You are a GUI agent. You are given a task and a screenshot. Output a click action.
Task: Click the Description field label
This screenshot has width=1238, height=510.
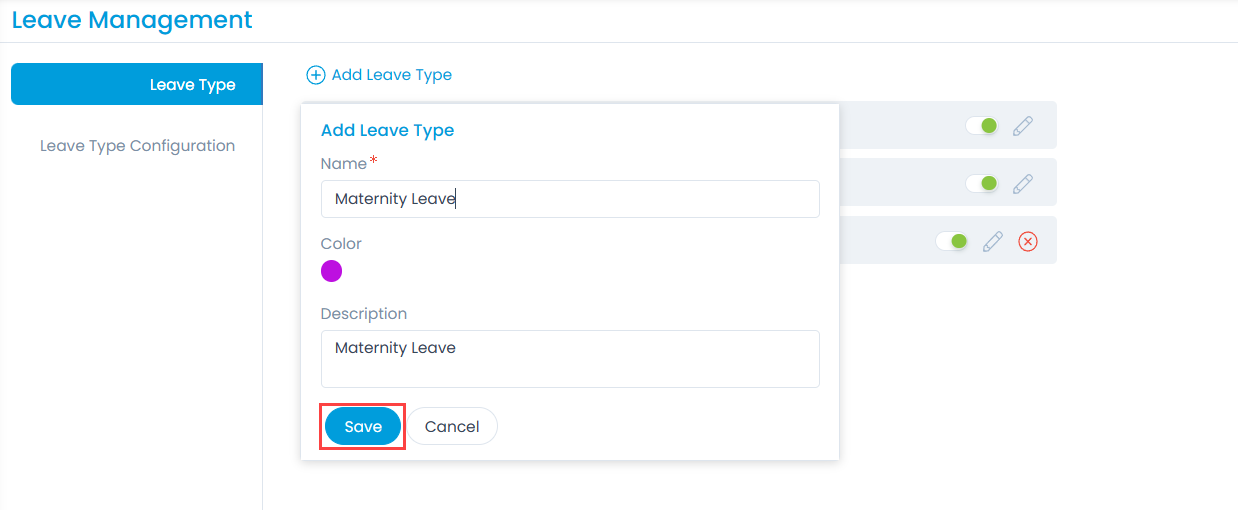click(x=363, y=314)
